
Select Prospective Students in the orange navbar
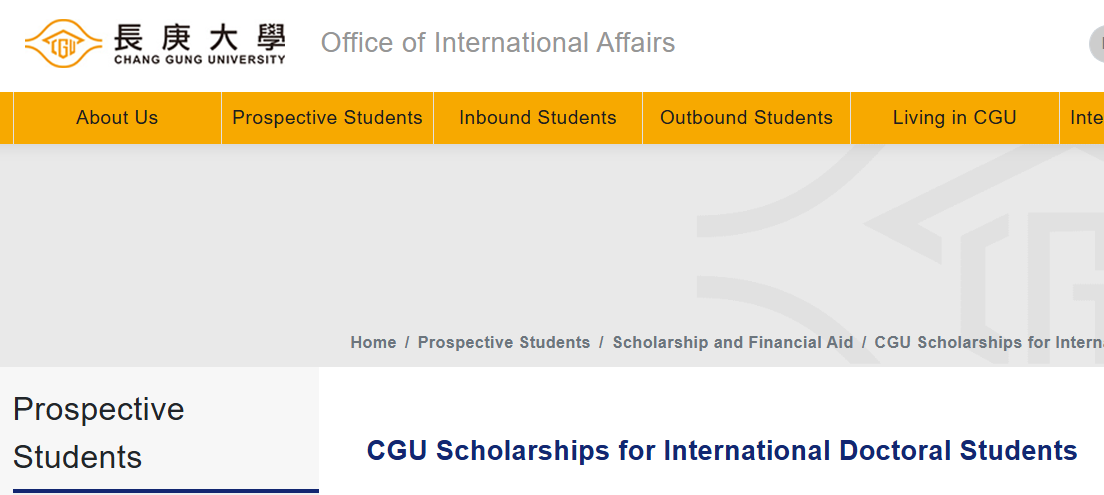[327, 118]
